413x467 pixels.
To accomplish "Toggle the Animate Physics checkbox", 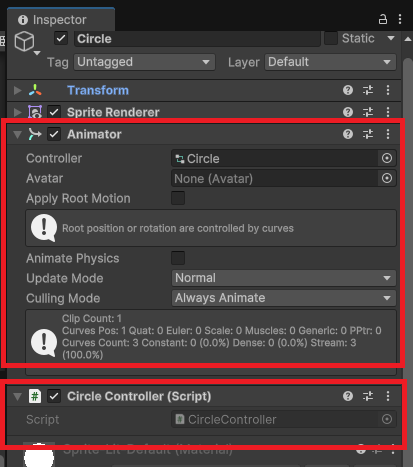I will point(178,258).
